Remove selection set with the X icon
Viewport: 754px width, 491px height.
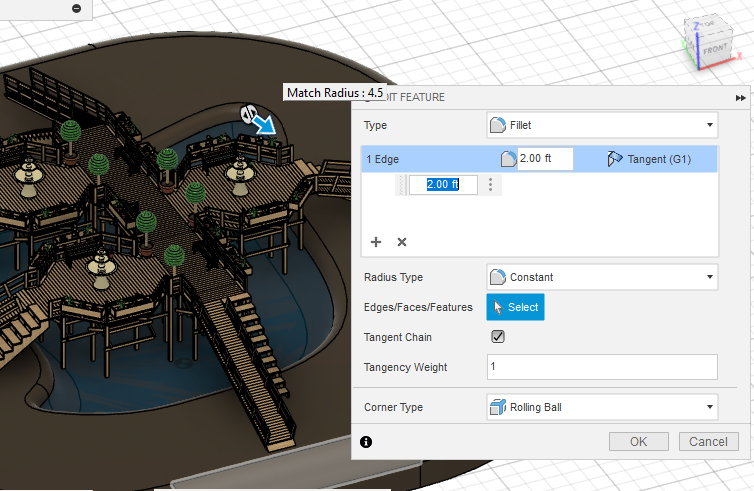(402, 242)
